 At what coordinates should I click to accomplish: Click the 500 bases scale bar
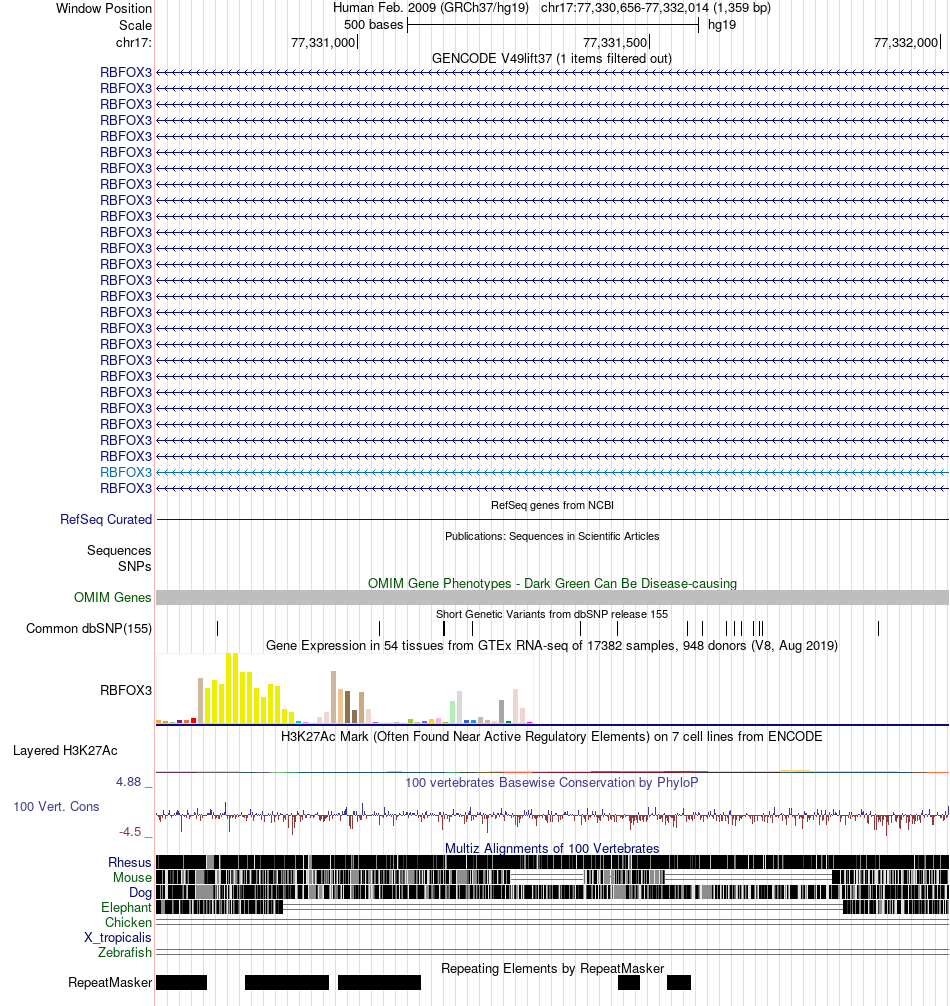tap(553, 25)
